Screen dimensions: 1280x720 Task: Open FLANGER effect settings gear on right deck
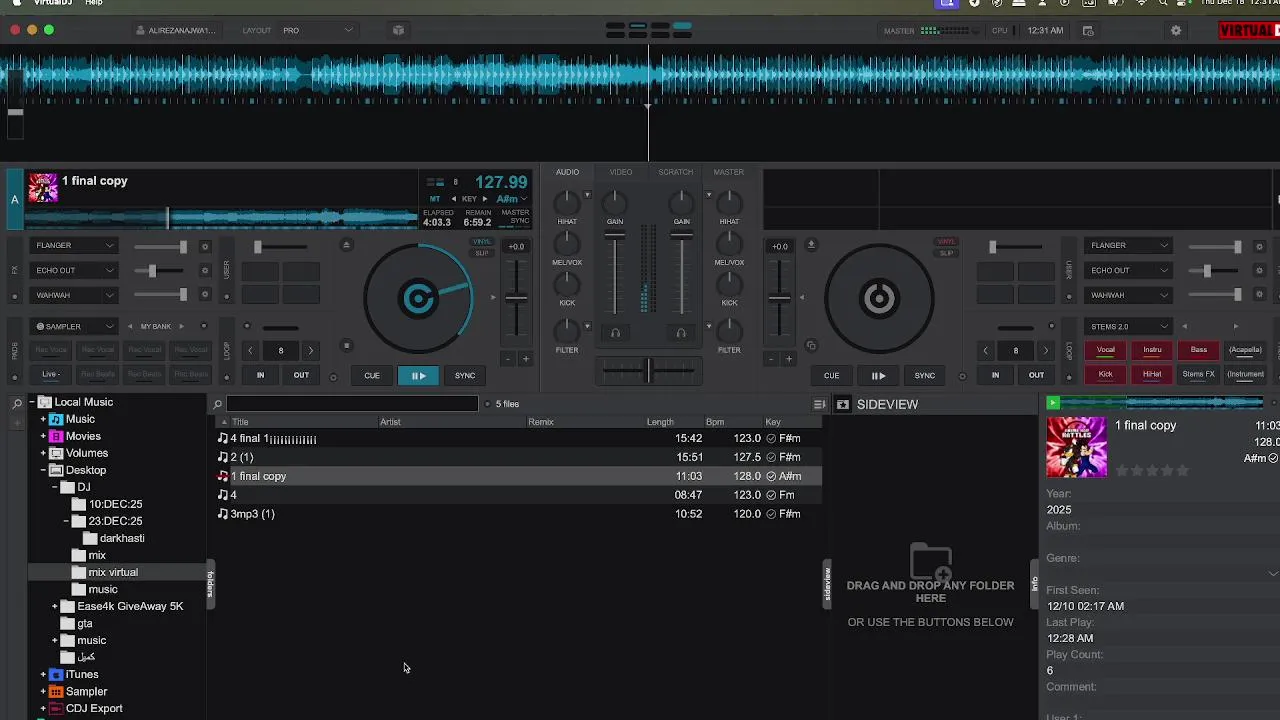(1259, 246)
